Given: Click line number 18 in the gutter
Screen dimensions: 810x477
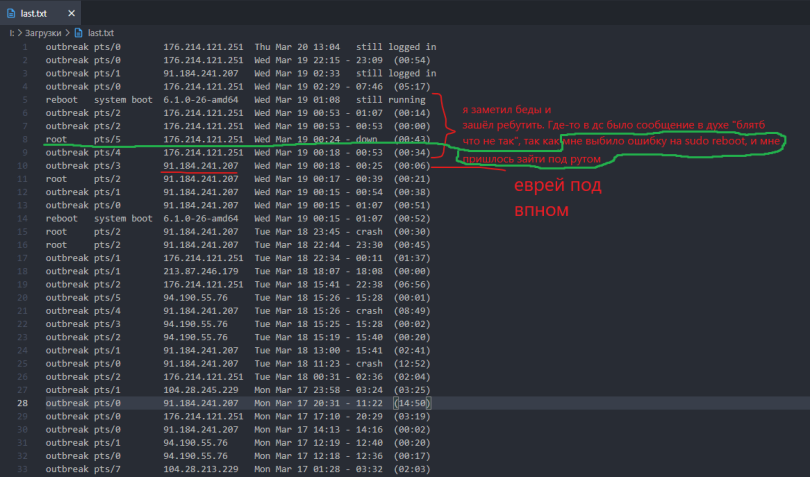Looking at the screenshot, I should [x=23, y=271].
